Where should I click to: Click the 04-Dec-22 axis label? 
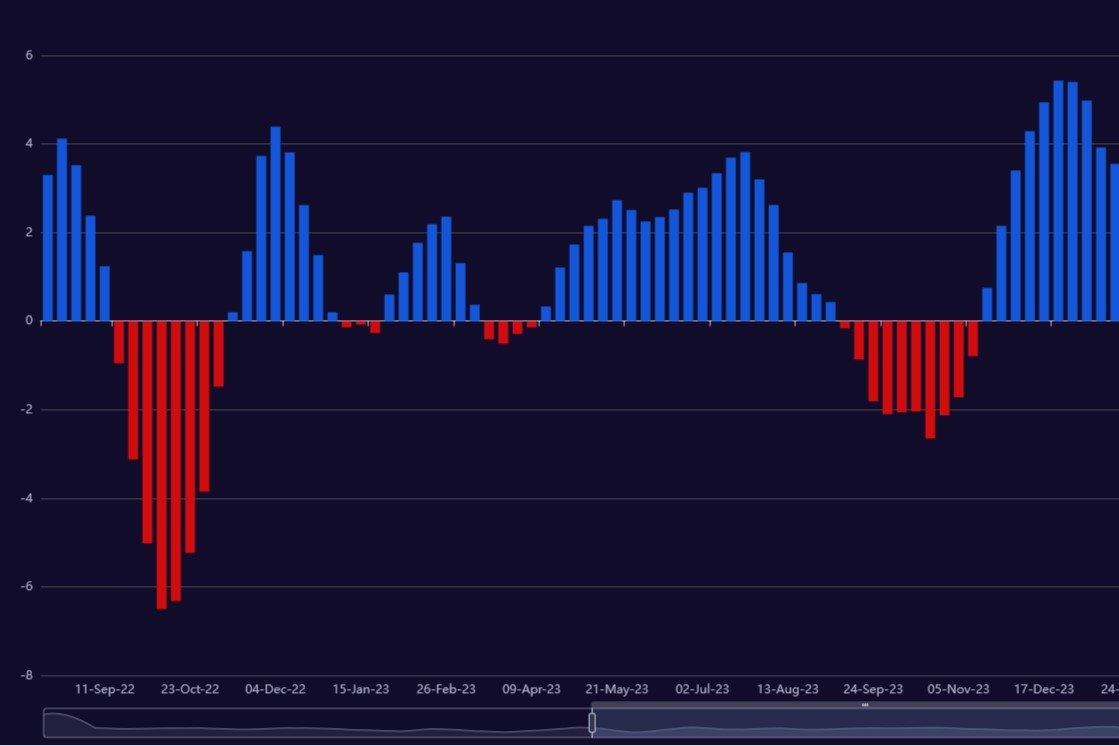click(x=276, y=690)
